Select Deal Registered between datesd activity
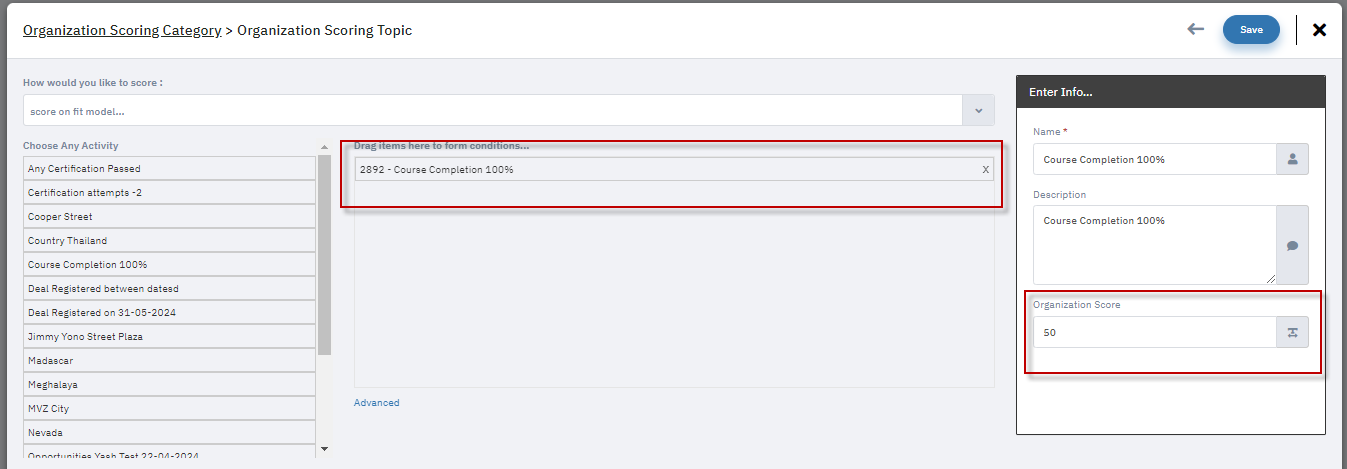This screenshot has width=1347, height=469. (169, 288)
